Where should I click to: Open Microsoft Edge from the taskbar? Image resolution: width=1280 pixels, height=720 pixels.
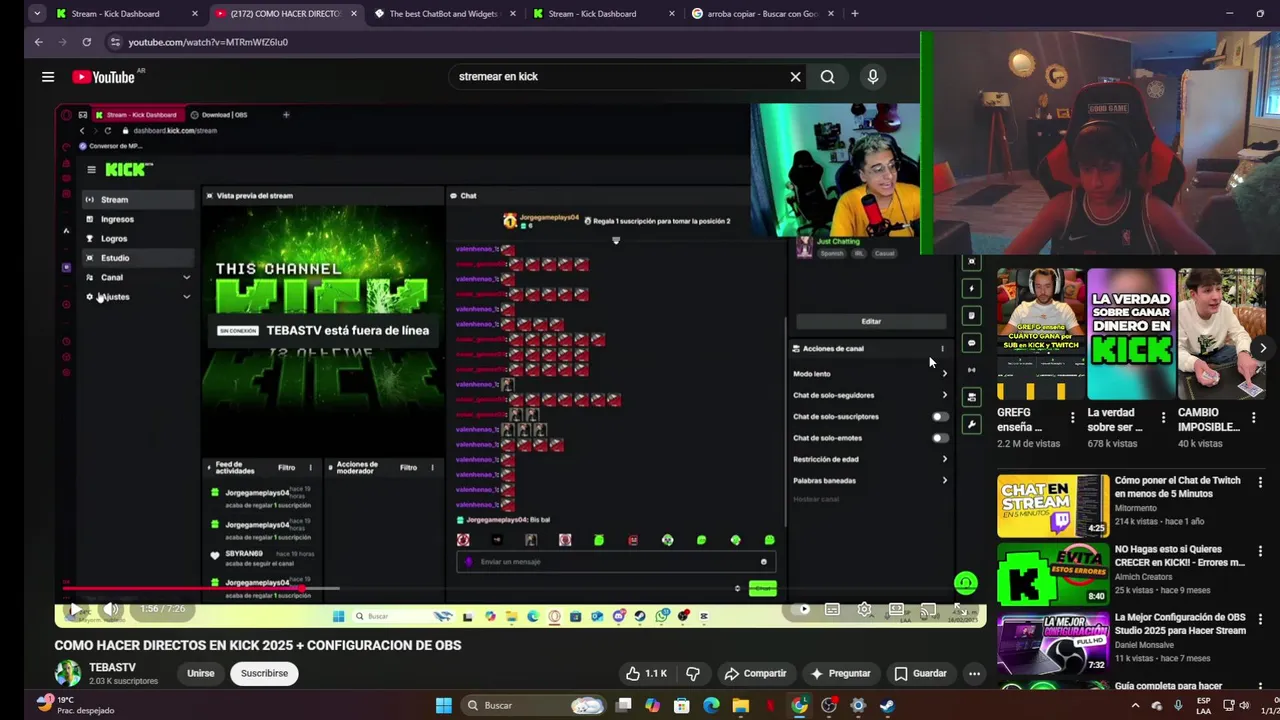coord(711,705)
